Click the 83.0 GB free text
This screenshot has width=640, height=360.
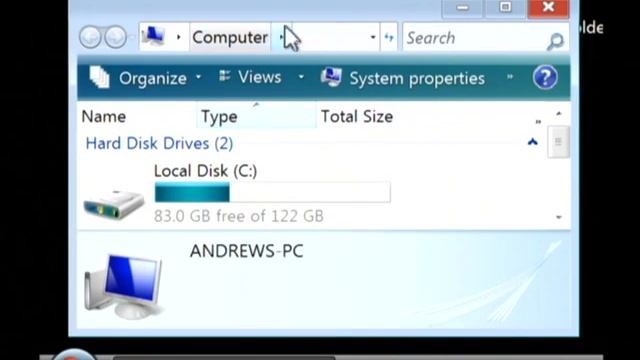239,216
